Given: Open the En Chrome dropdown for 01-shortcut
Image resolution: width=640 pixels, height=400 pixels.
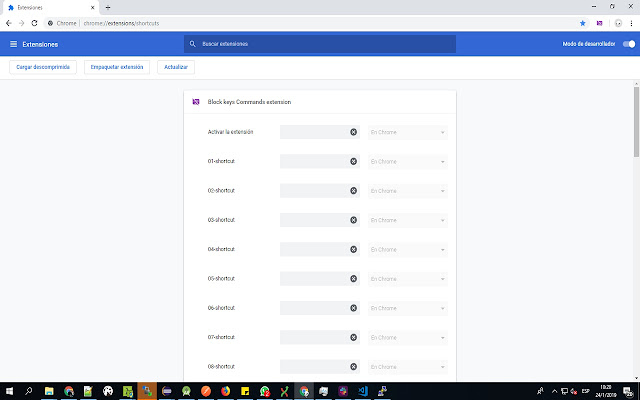Looking at the screenshot, I should (x=408, y=162).
